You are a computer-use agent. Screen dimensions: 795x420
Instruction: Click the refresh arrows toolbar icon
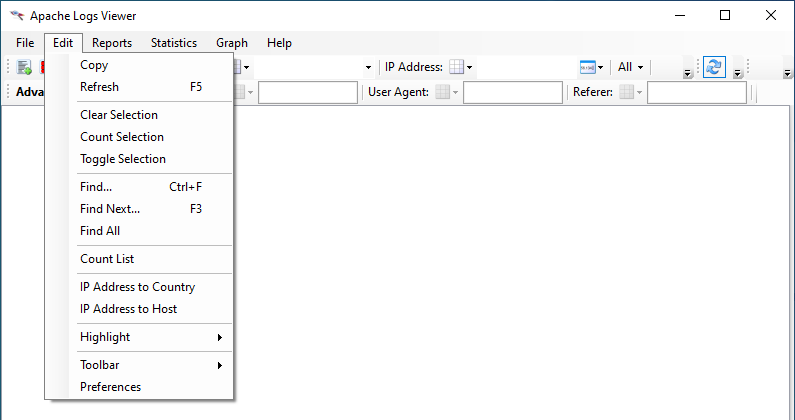tap(714, 67)
